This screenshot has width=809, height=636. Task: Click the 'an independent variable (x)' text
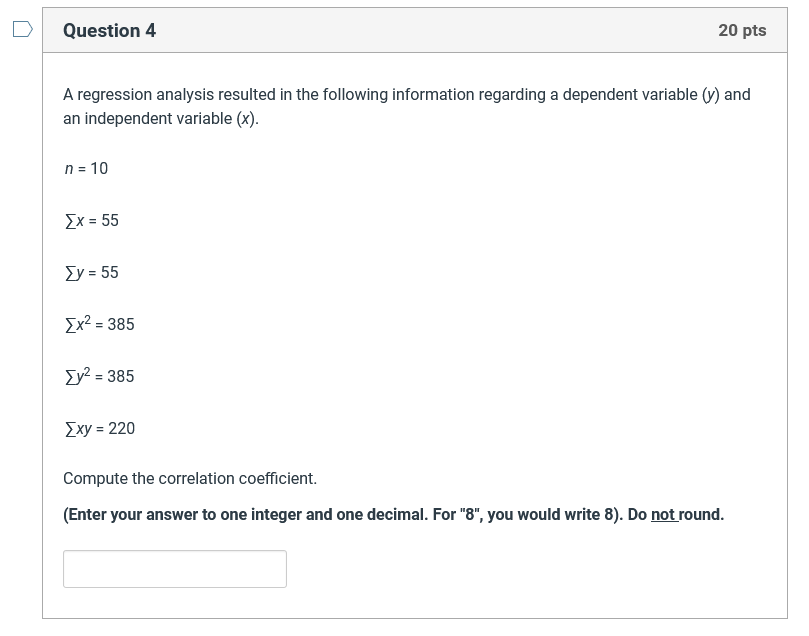(160, 119)
